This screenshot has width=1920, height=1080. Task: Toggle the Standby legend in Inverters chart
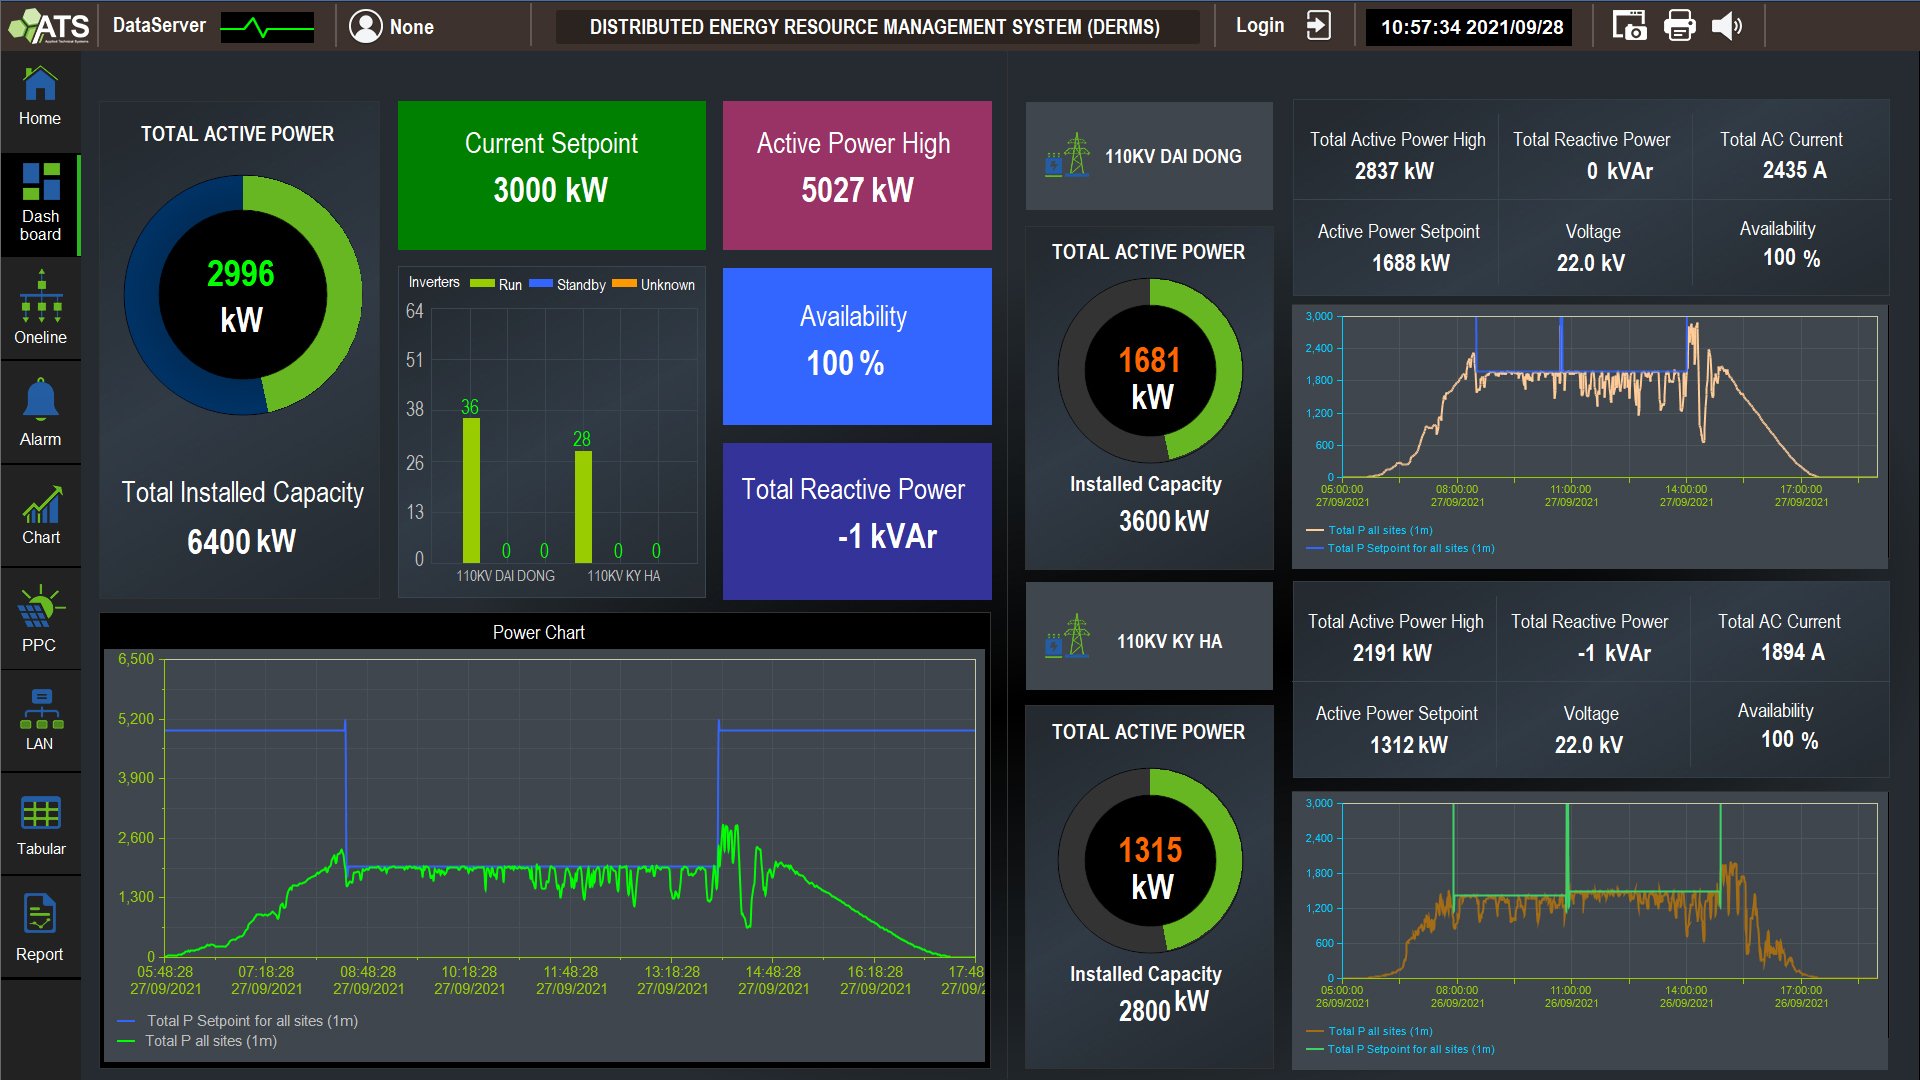coord(568,284)
